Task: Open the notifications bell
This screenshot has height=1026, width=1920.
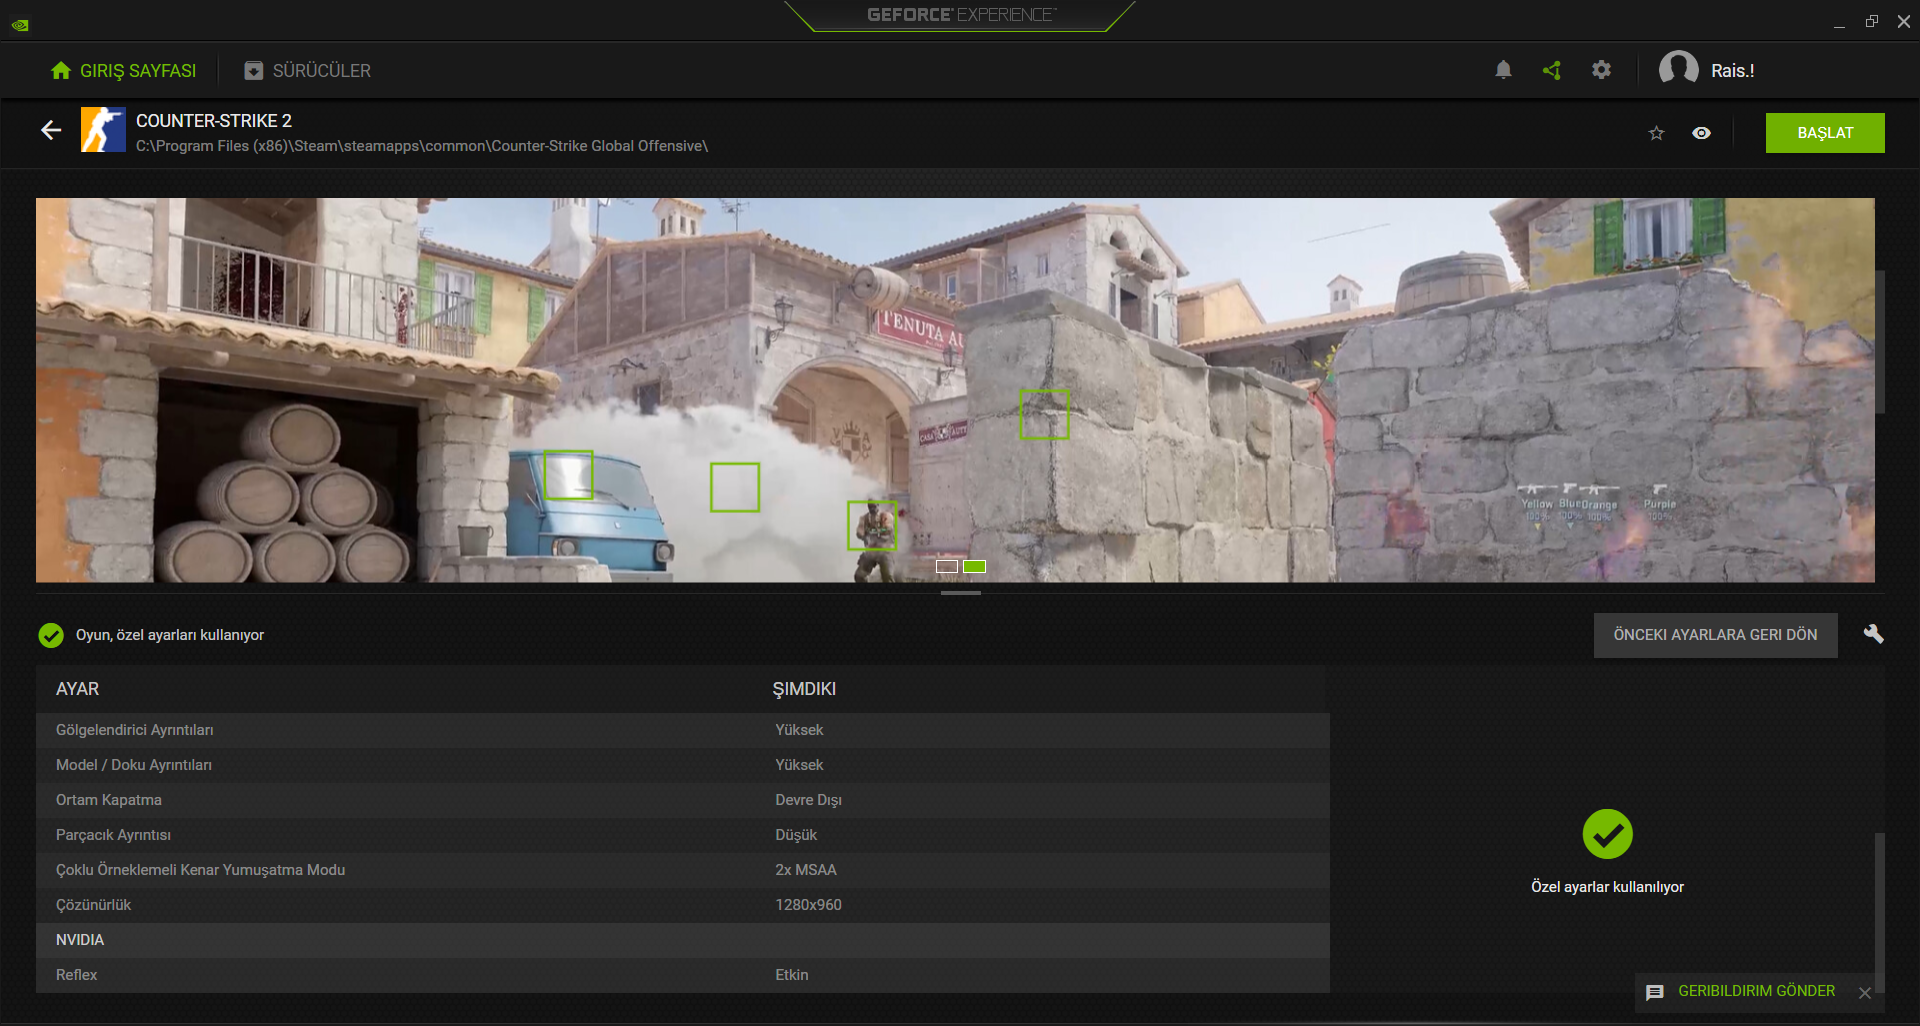Action: coord(1503,70)
